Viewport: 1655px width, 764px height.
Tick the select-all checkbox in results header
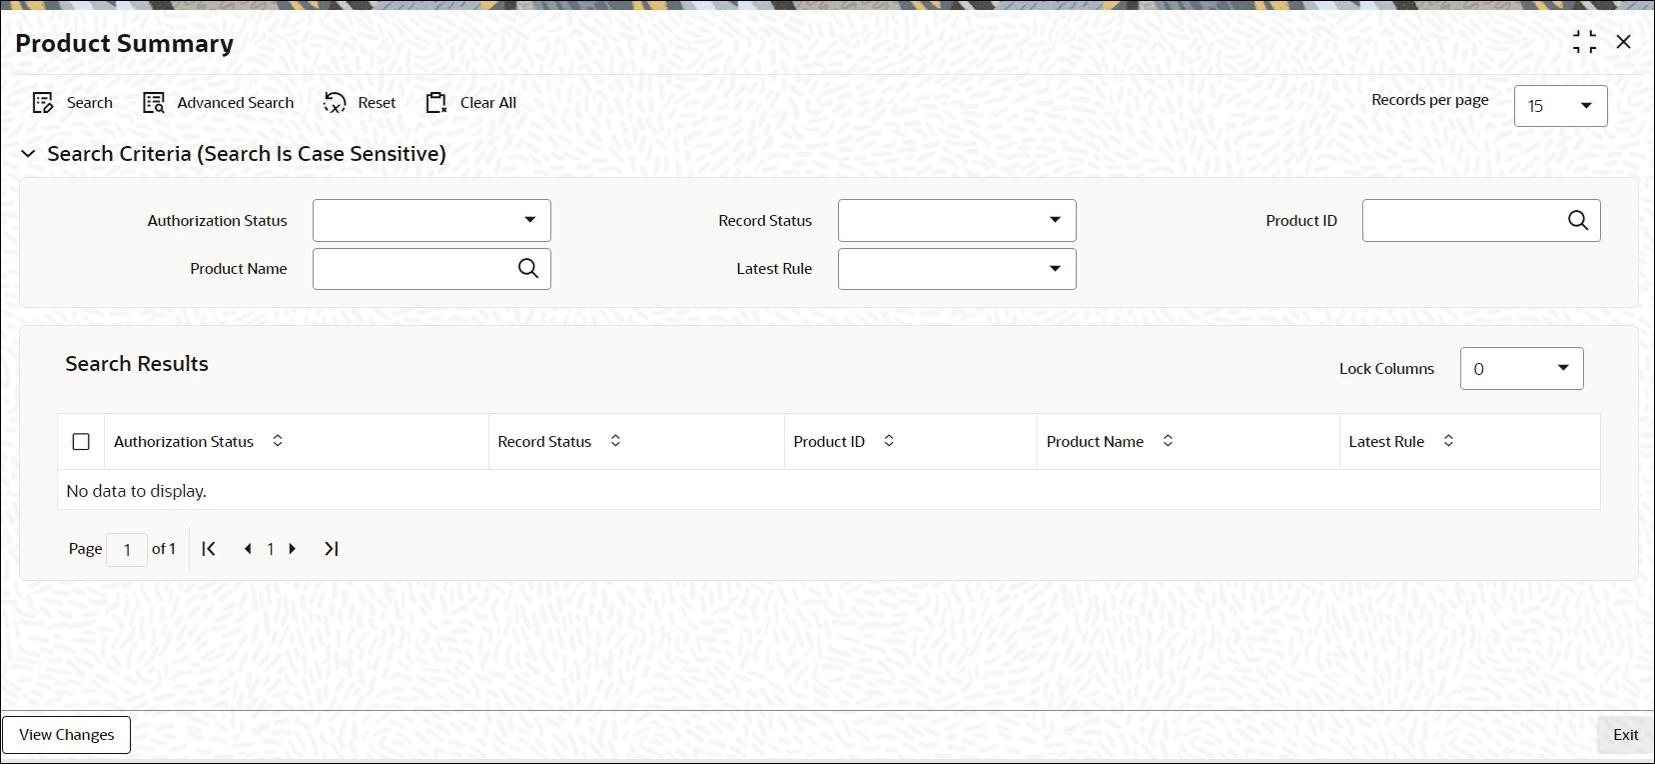(81, 442)
